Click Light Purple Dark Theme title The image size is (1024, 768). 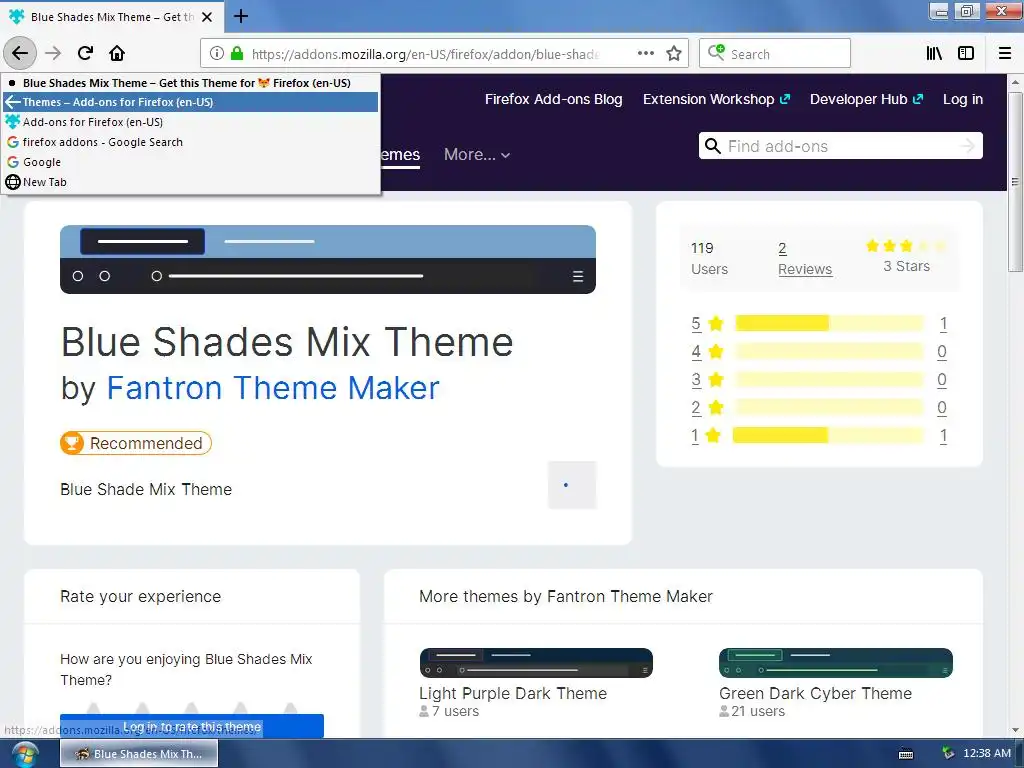point(513,694)
